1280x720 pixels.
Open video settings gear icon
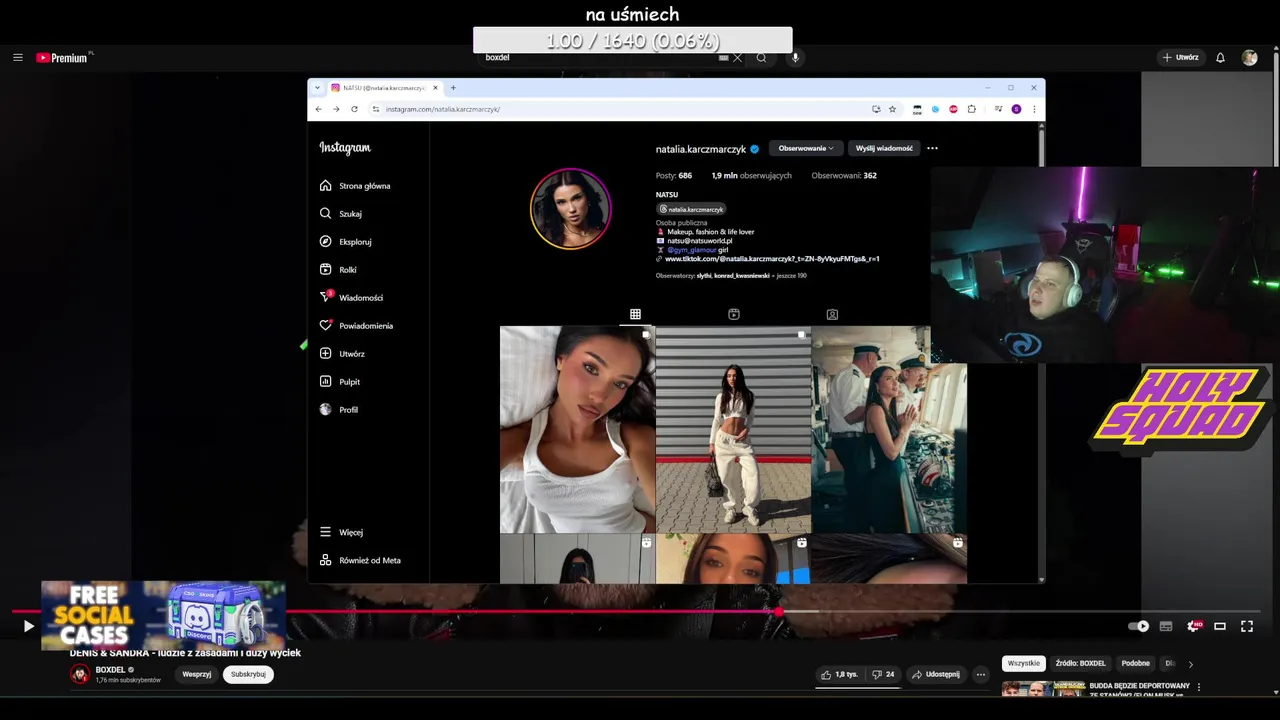coord(1193,626)
